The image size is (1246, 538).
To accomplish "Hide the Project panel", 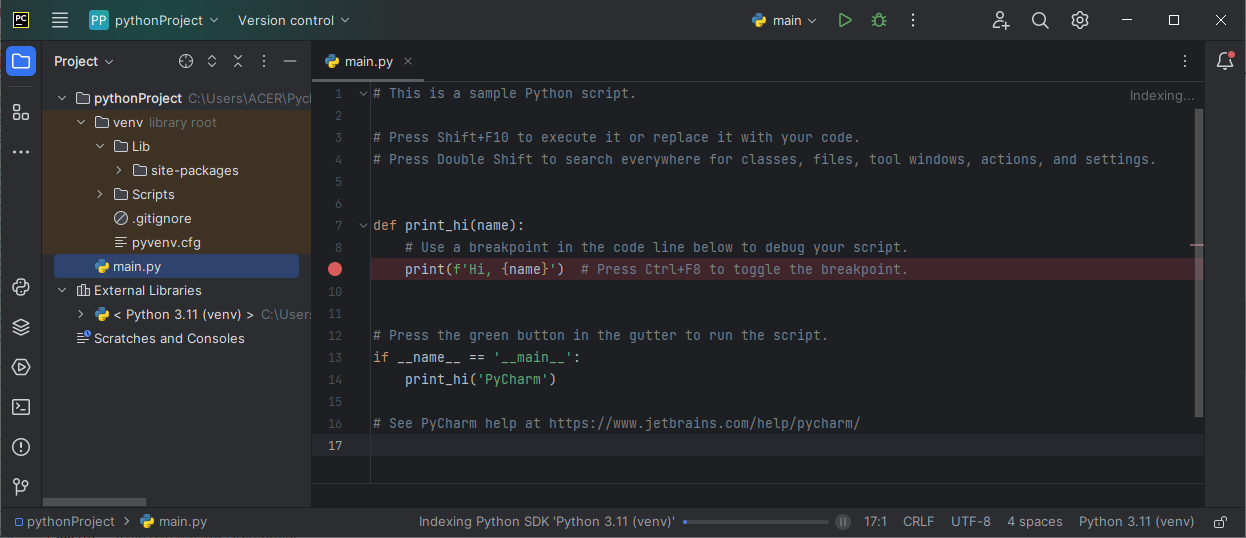I will [290, 61].
